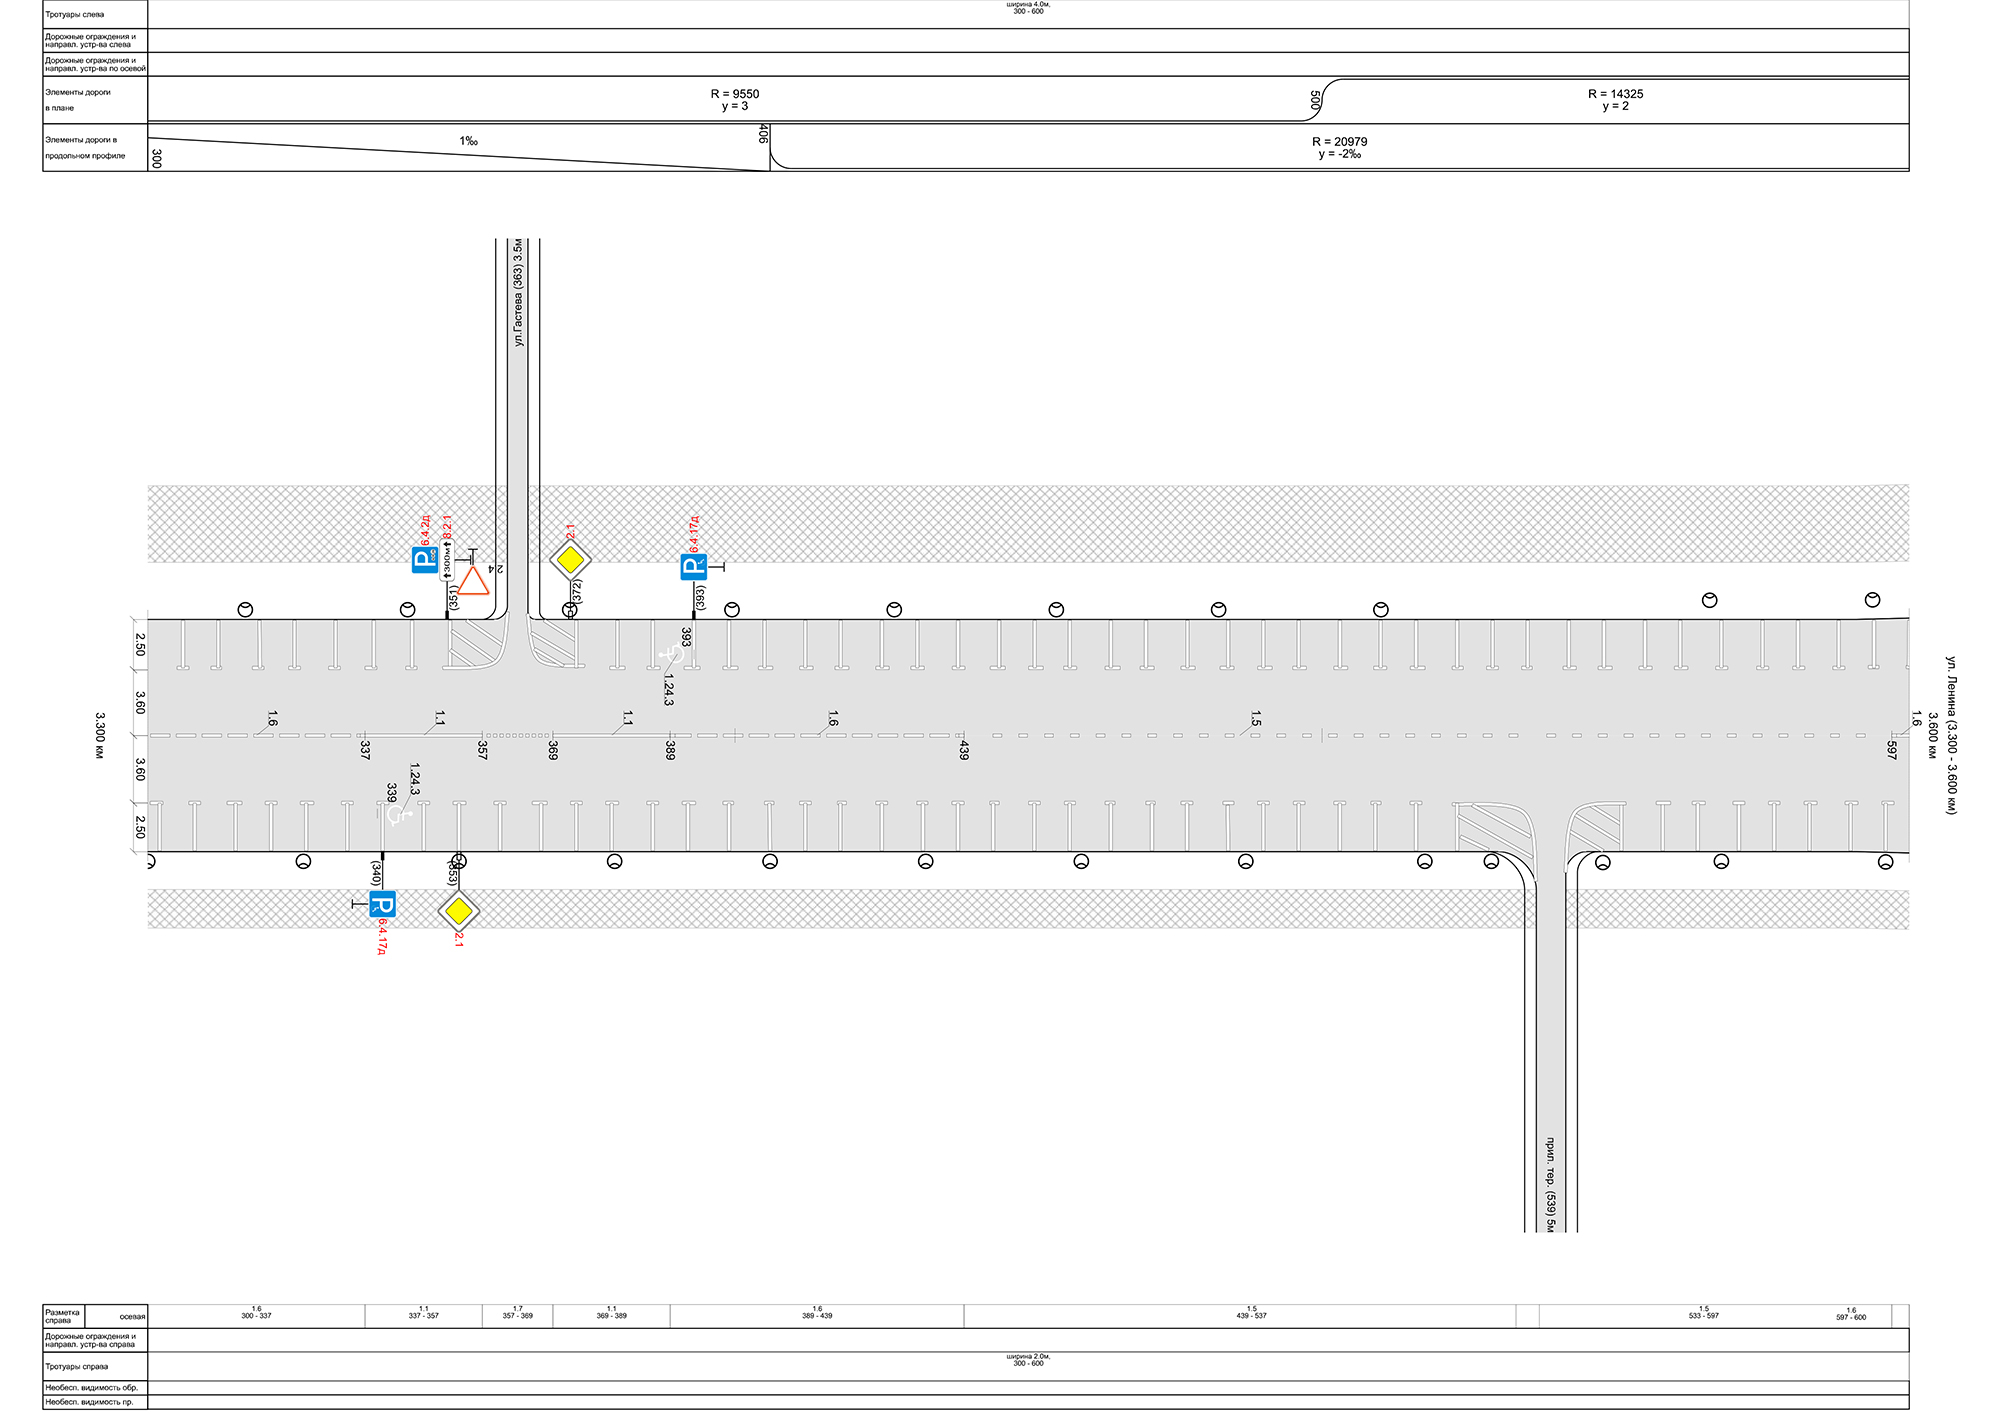Click the '3.300 км' start marker

(x=100, y=735)
